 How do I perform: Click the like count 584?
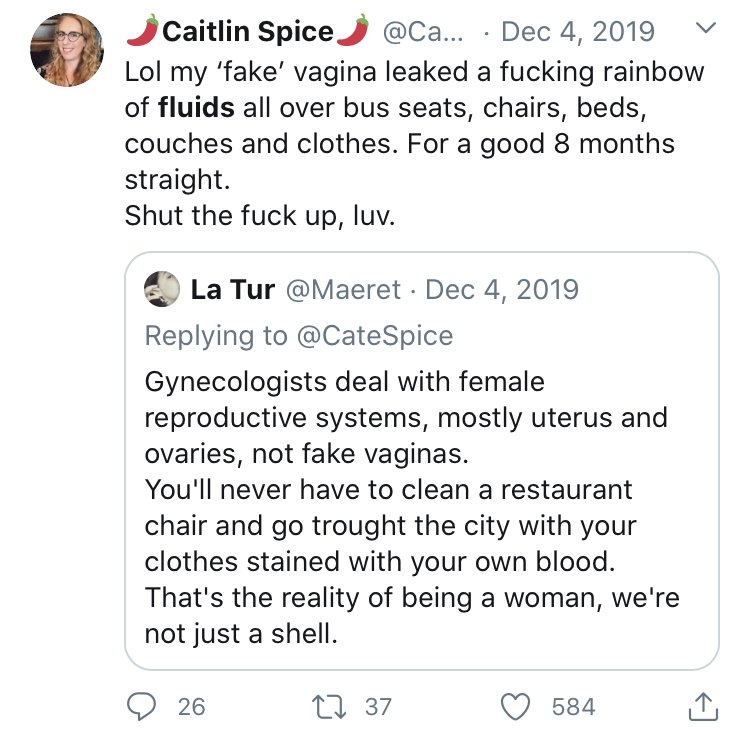(574, 707)
